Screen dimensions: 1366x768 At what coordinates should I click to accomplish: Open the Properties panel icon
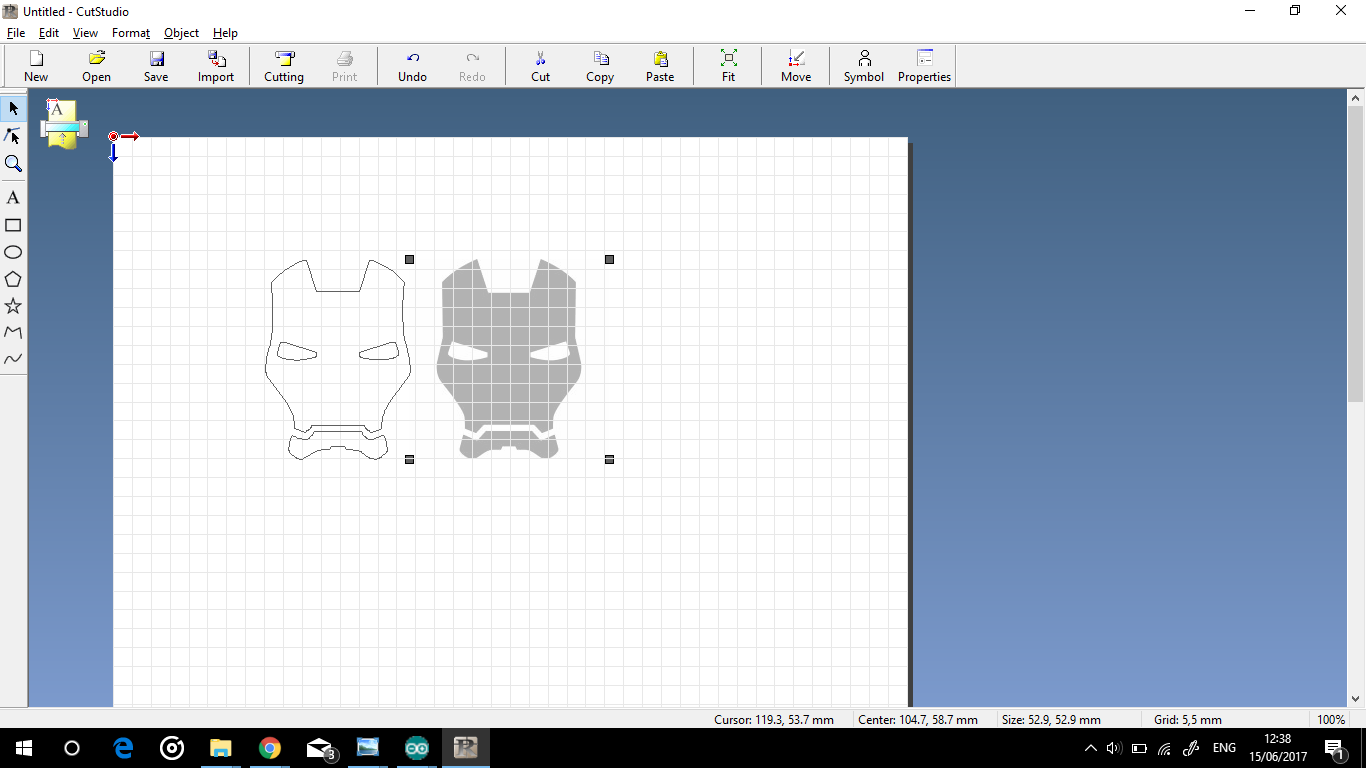[x=924, y=66]
